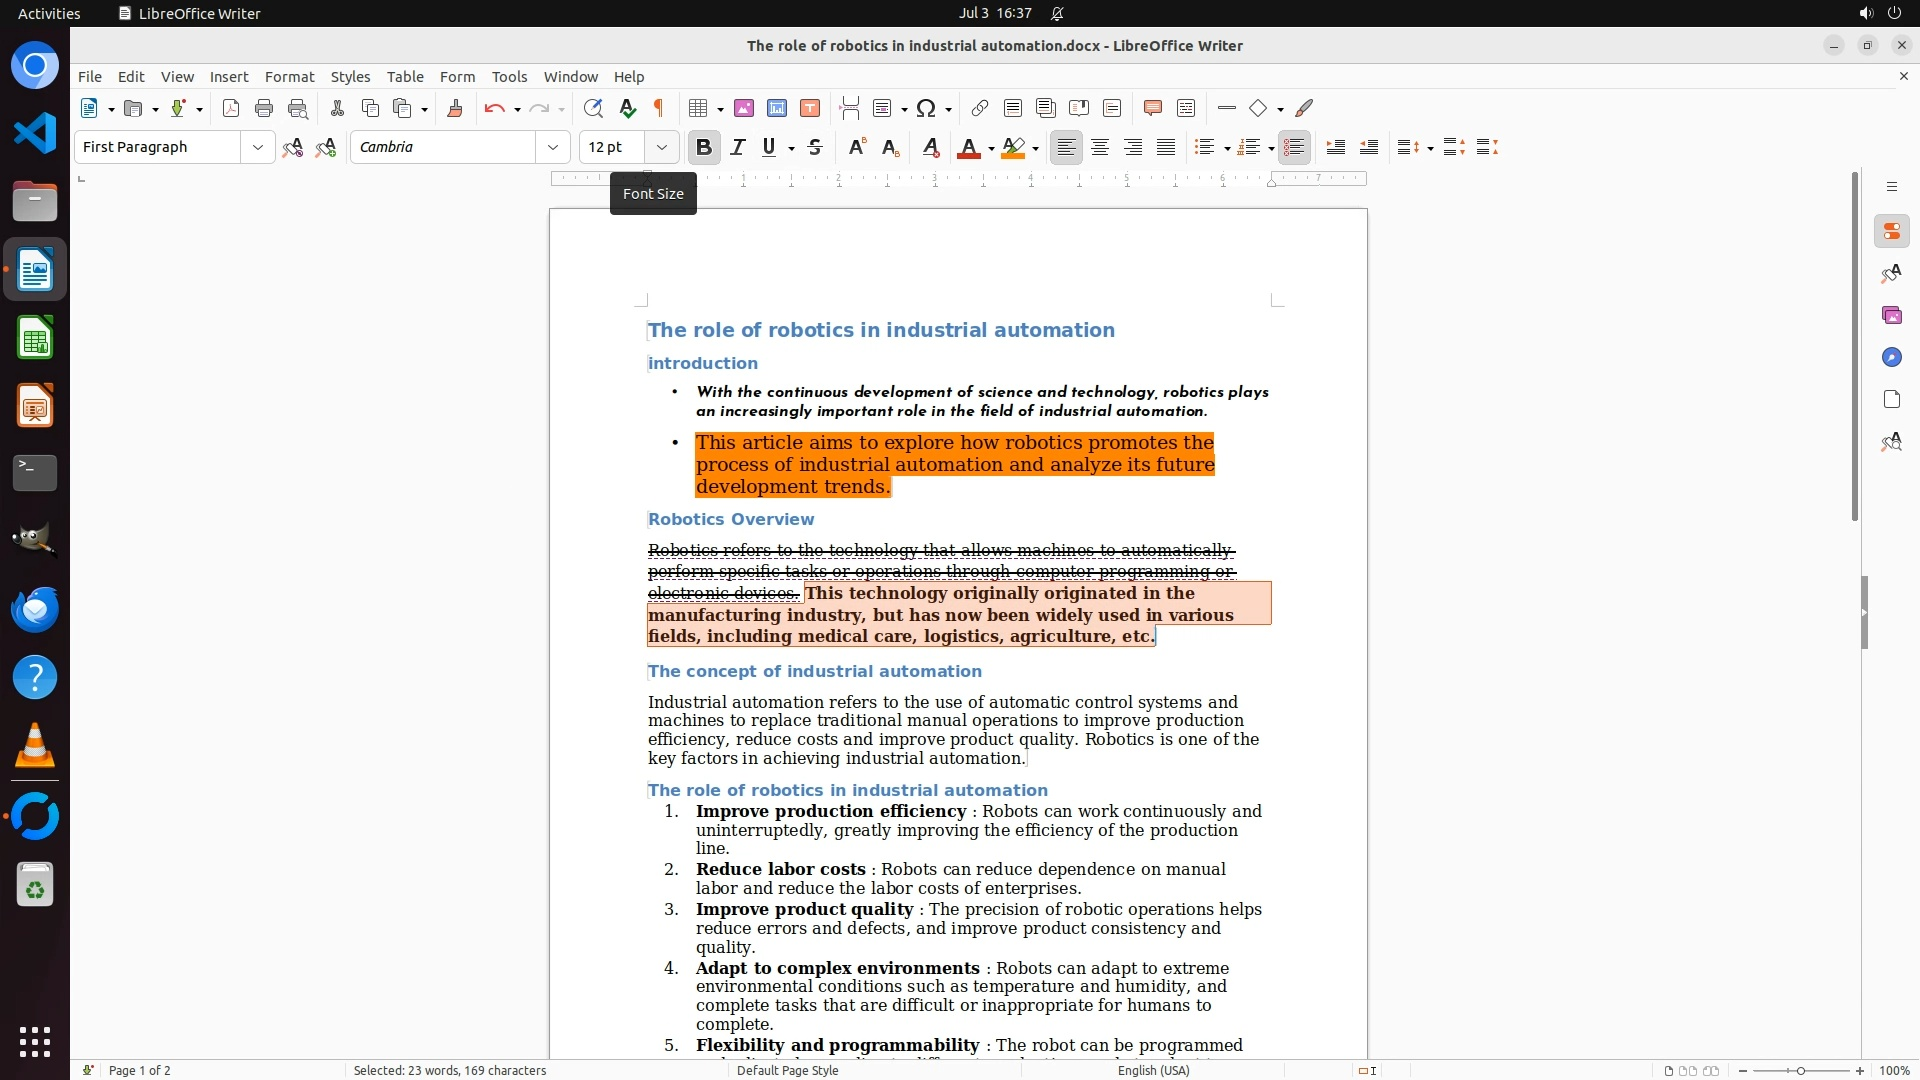Click the zoom slider in status bar
Viewport: 1920px width, 1080px height.
[1800, 1071]
